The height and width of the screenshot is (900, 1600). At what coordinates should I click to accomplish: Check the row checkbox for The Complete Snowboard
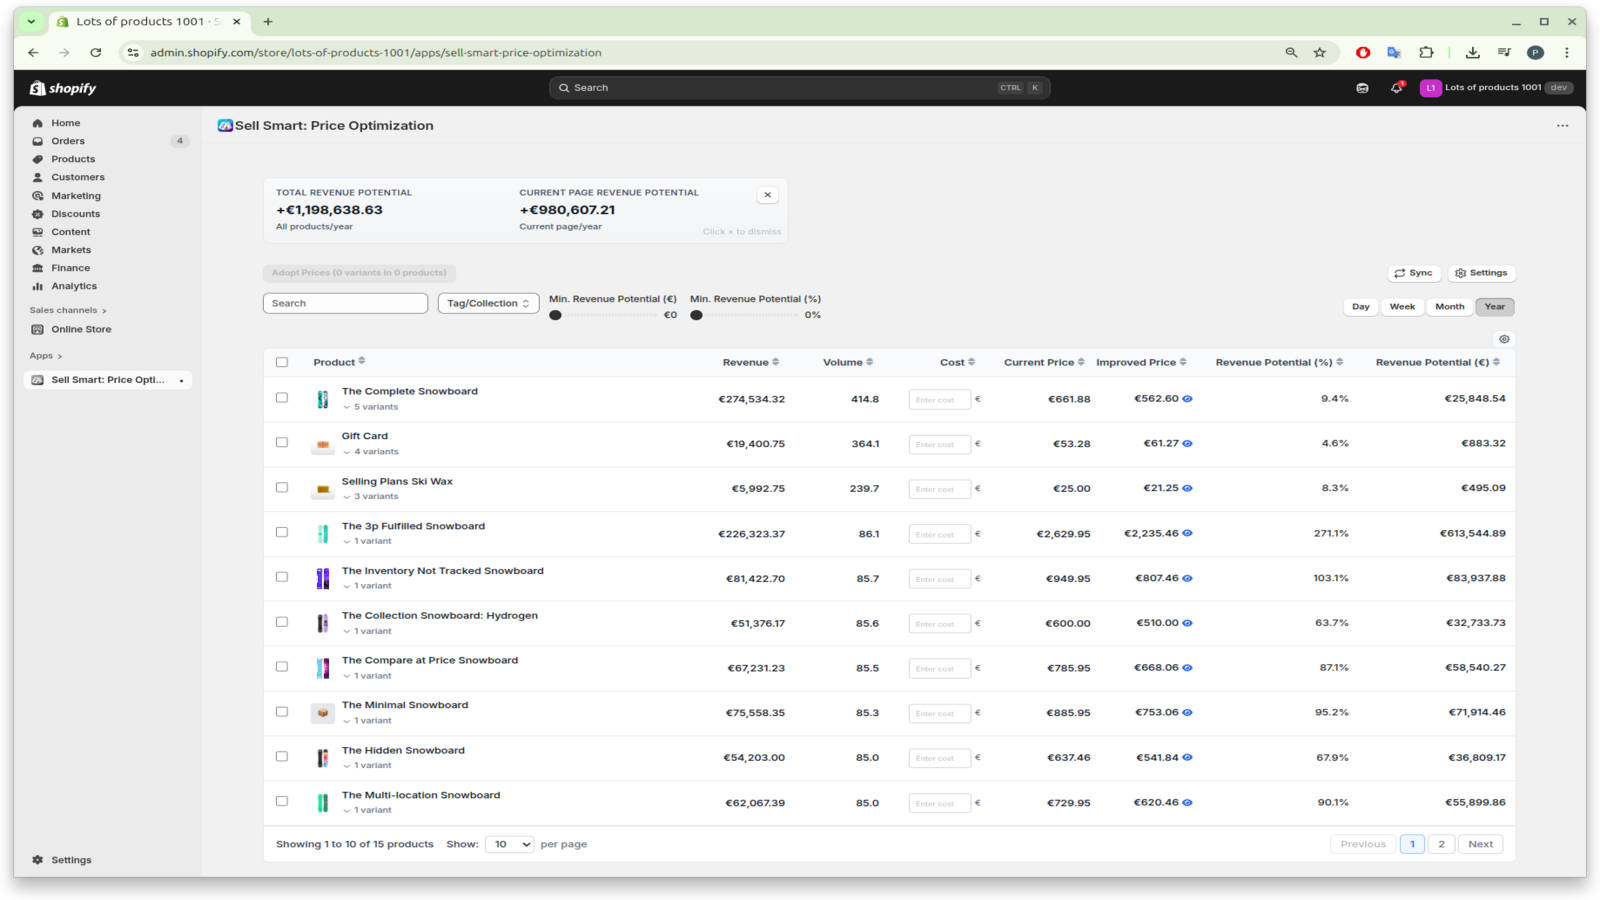[281, 396]
